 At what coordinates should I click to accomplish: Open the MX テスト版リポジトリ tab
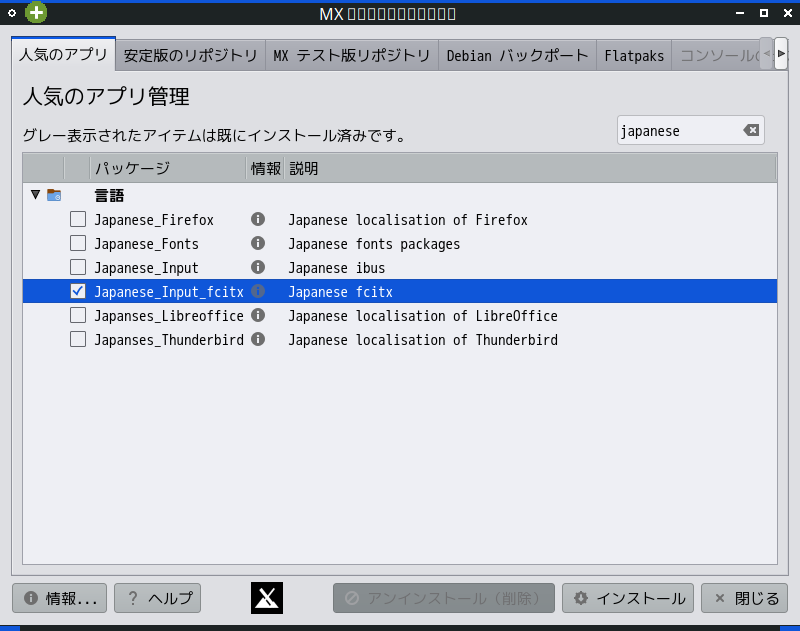click(352, 56)
